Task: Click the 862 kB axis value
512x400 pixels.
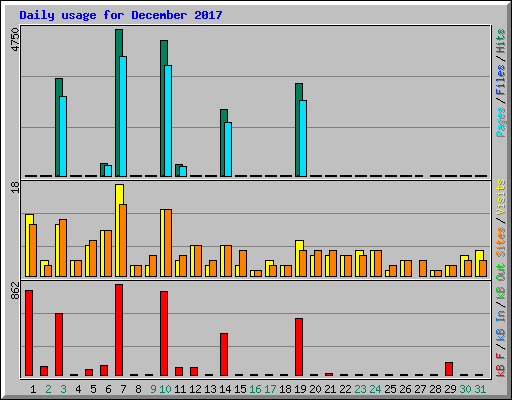Action: coord(15,291)
